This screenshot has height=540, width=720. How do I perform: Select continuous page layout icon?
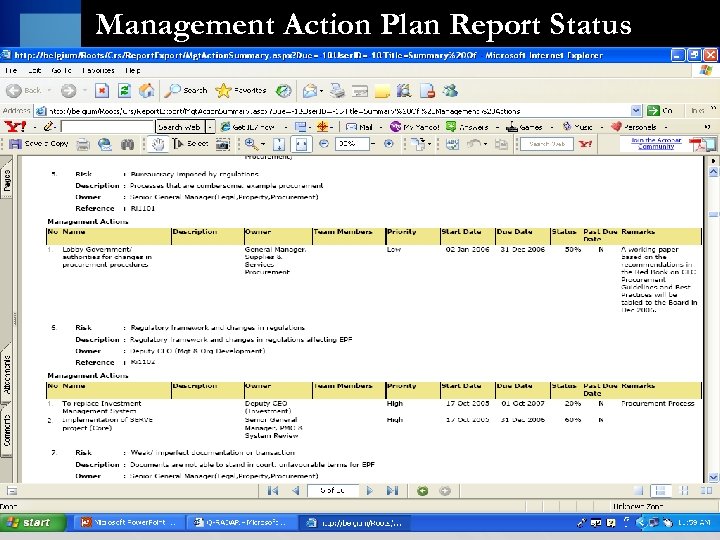tap(660, 491)
